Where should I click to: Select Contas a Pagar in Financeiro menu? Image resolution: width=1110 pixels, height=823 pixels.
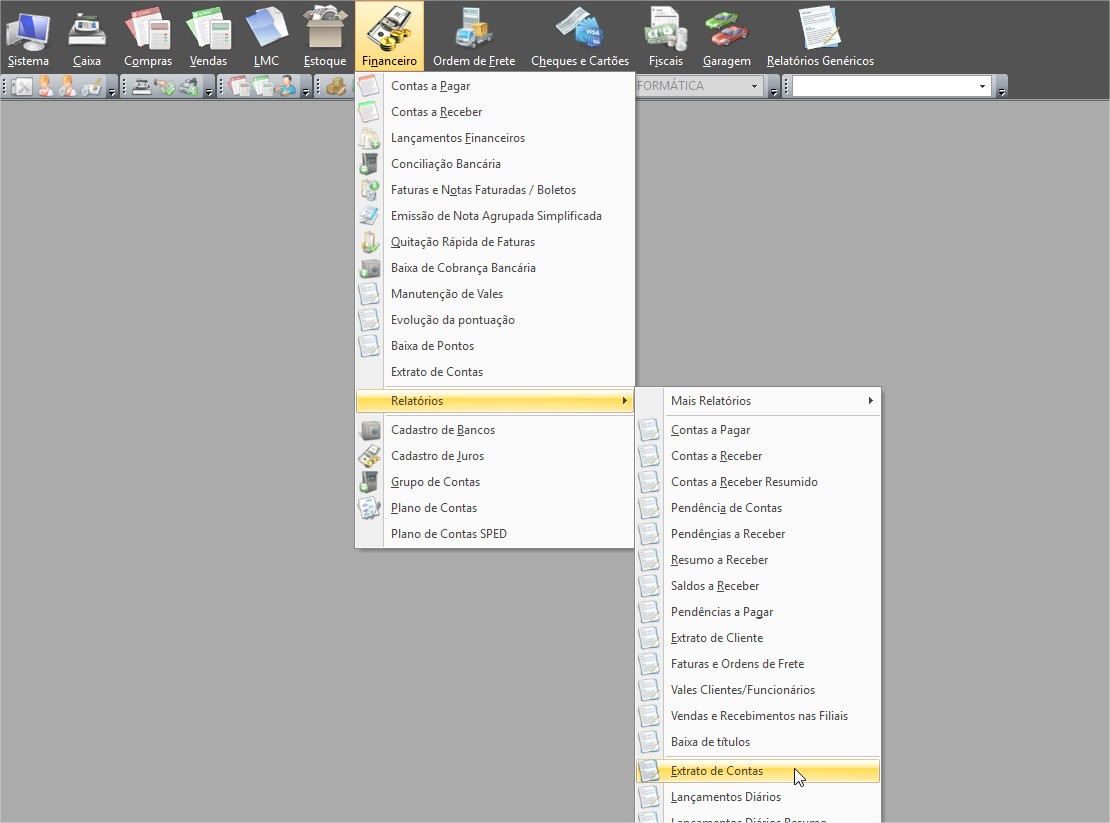(495, 86)
